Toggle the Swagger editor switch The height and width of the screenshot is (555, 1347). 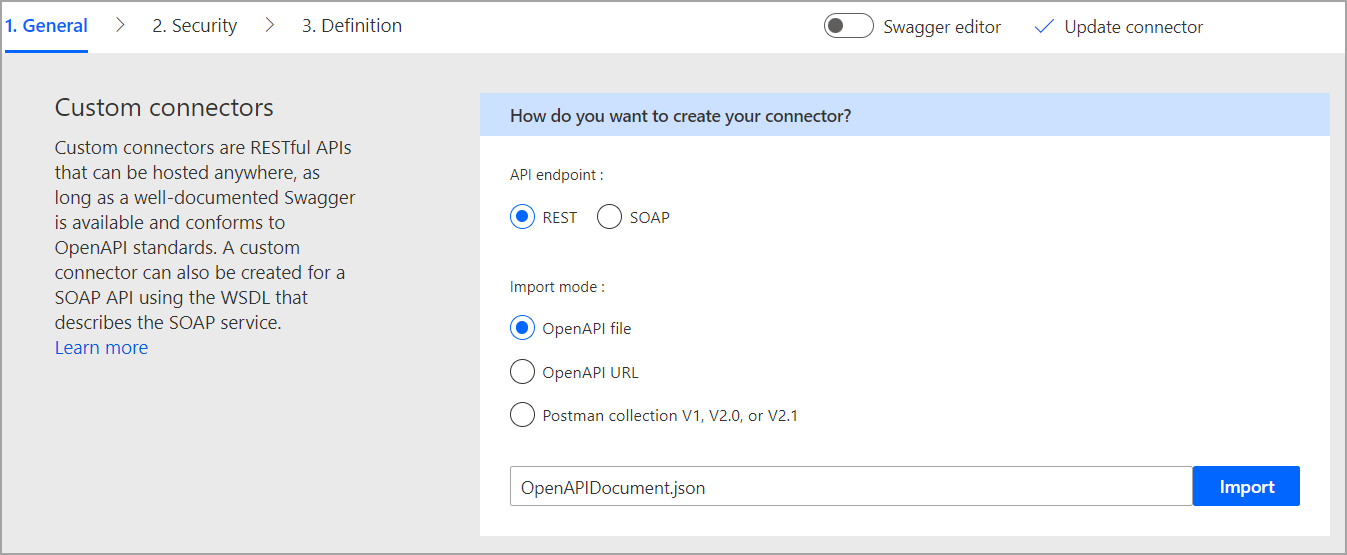pyautogui.click(x=848, y=26)
